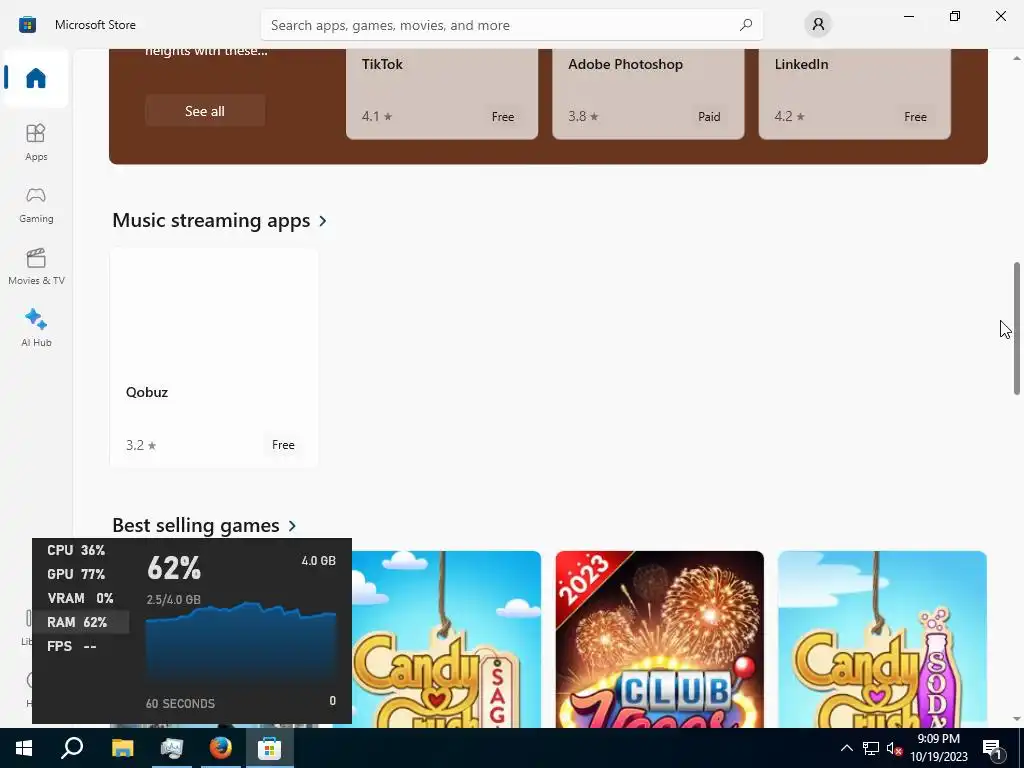Screen dimensions: 1024x768
Task: Open the taskbar clock showing 9:09 PM
Action: point(938,748)
